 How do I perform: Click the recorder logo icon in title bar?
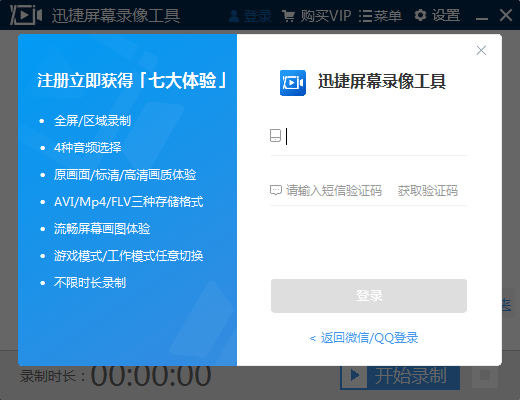tap(26, 15)
